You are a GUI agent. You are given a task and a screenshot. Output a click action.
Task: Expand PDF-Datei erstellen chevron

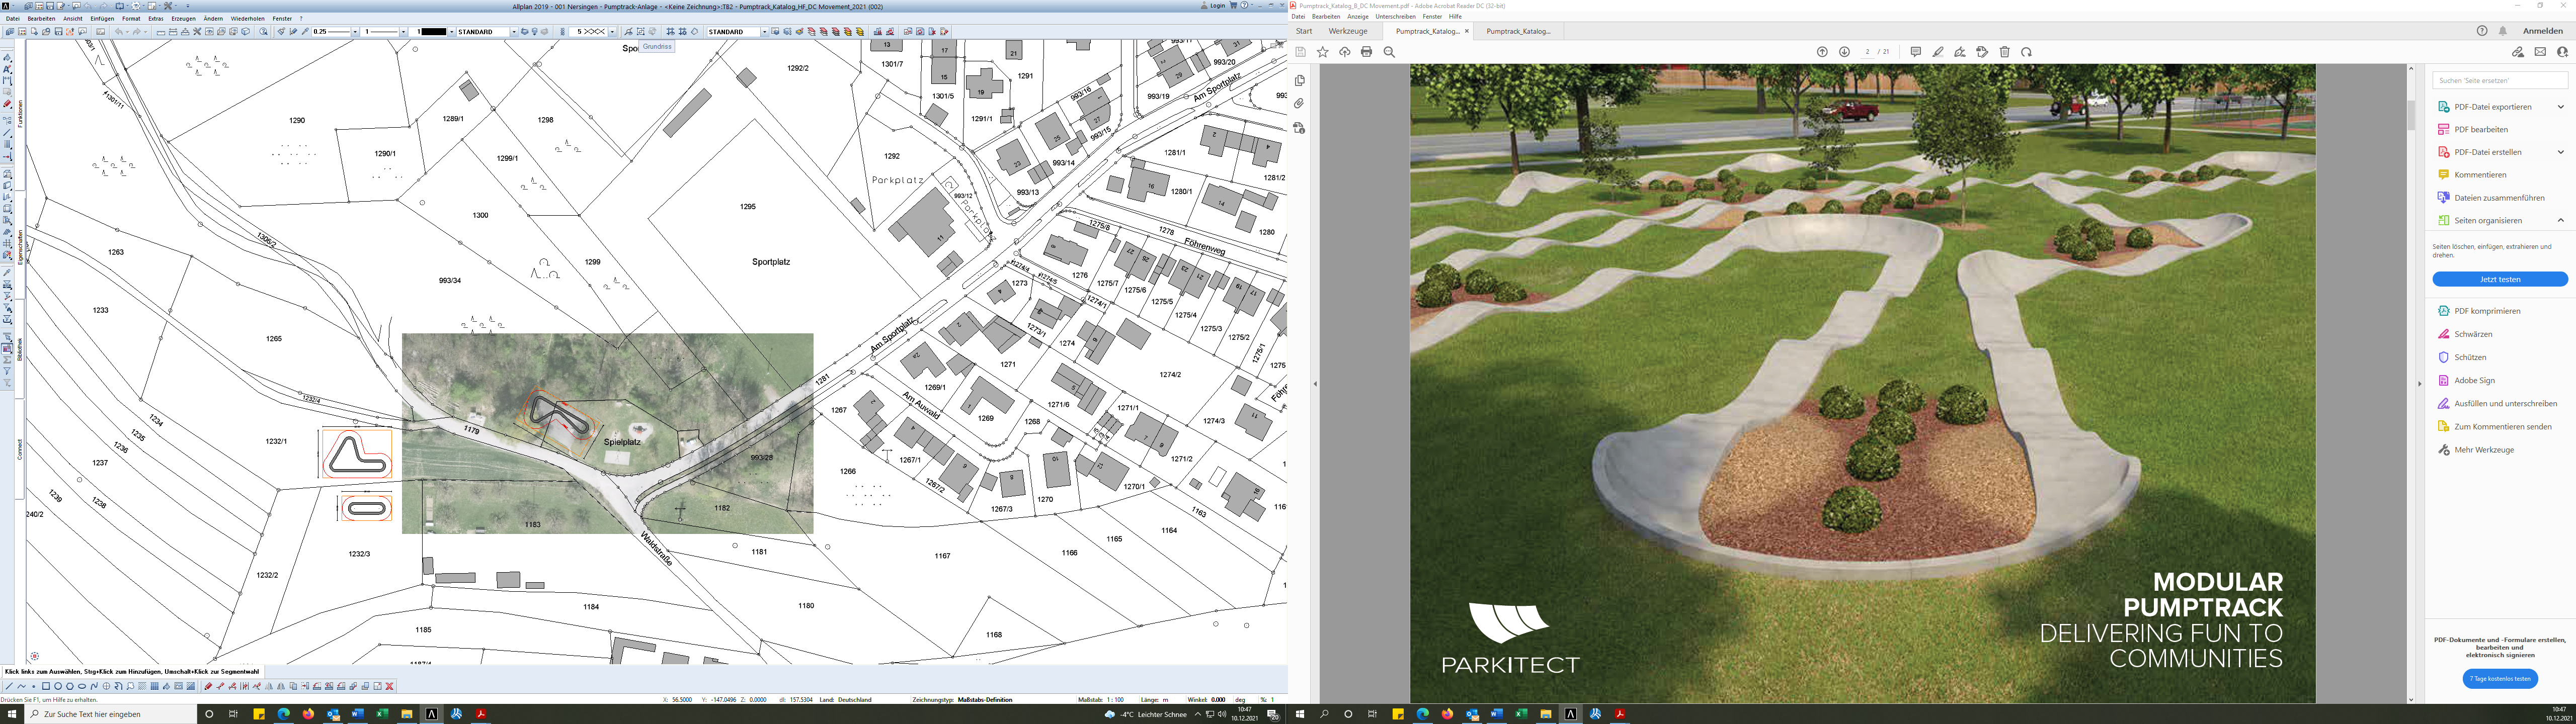click(x=2561, y=152)
